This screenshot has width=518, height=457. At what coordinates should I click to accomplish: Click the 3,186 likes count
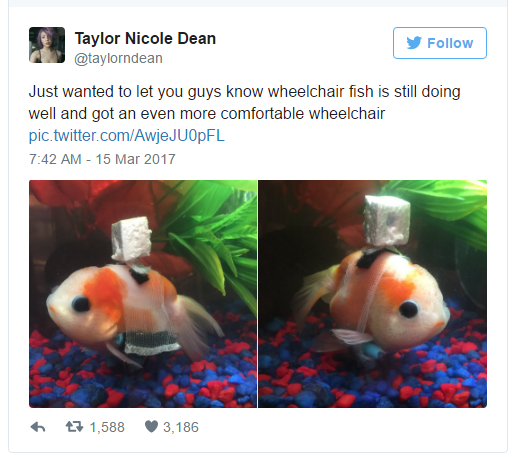coord(181,427)
